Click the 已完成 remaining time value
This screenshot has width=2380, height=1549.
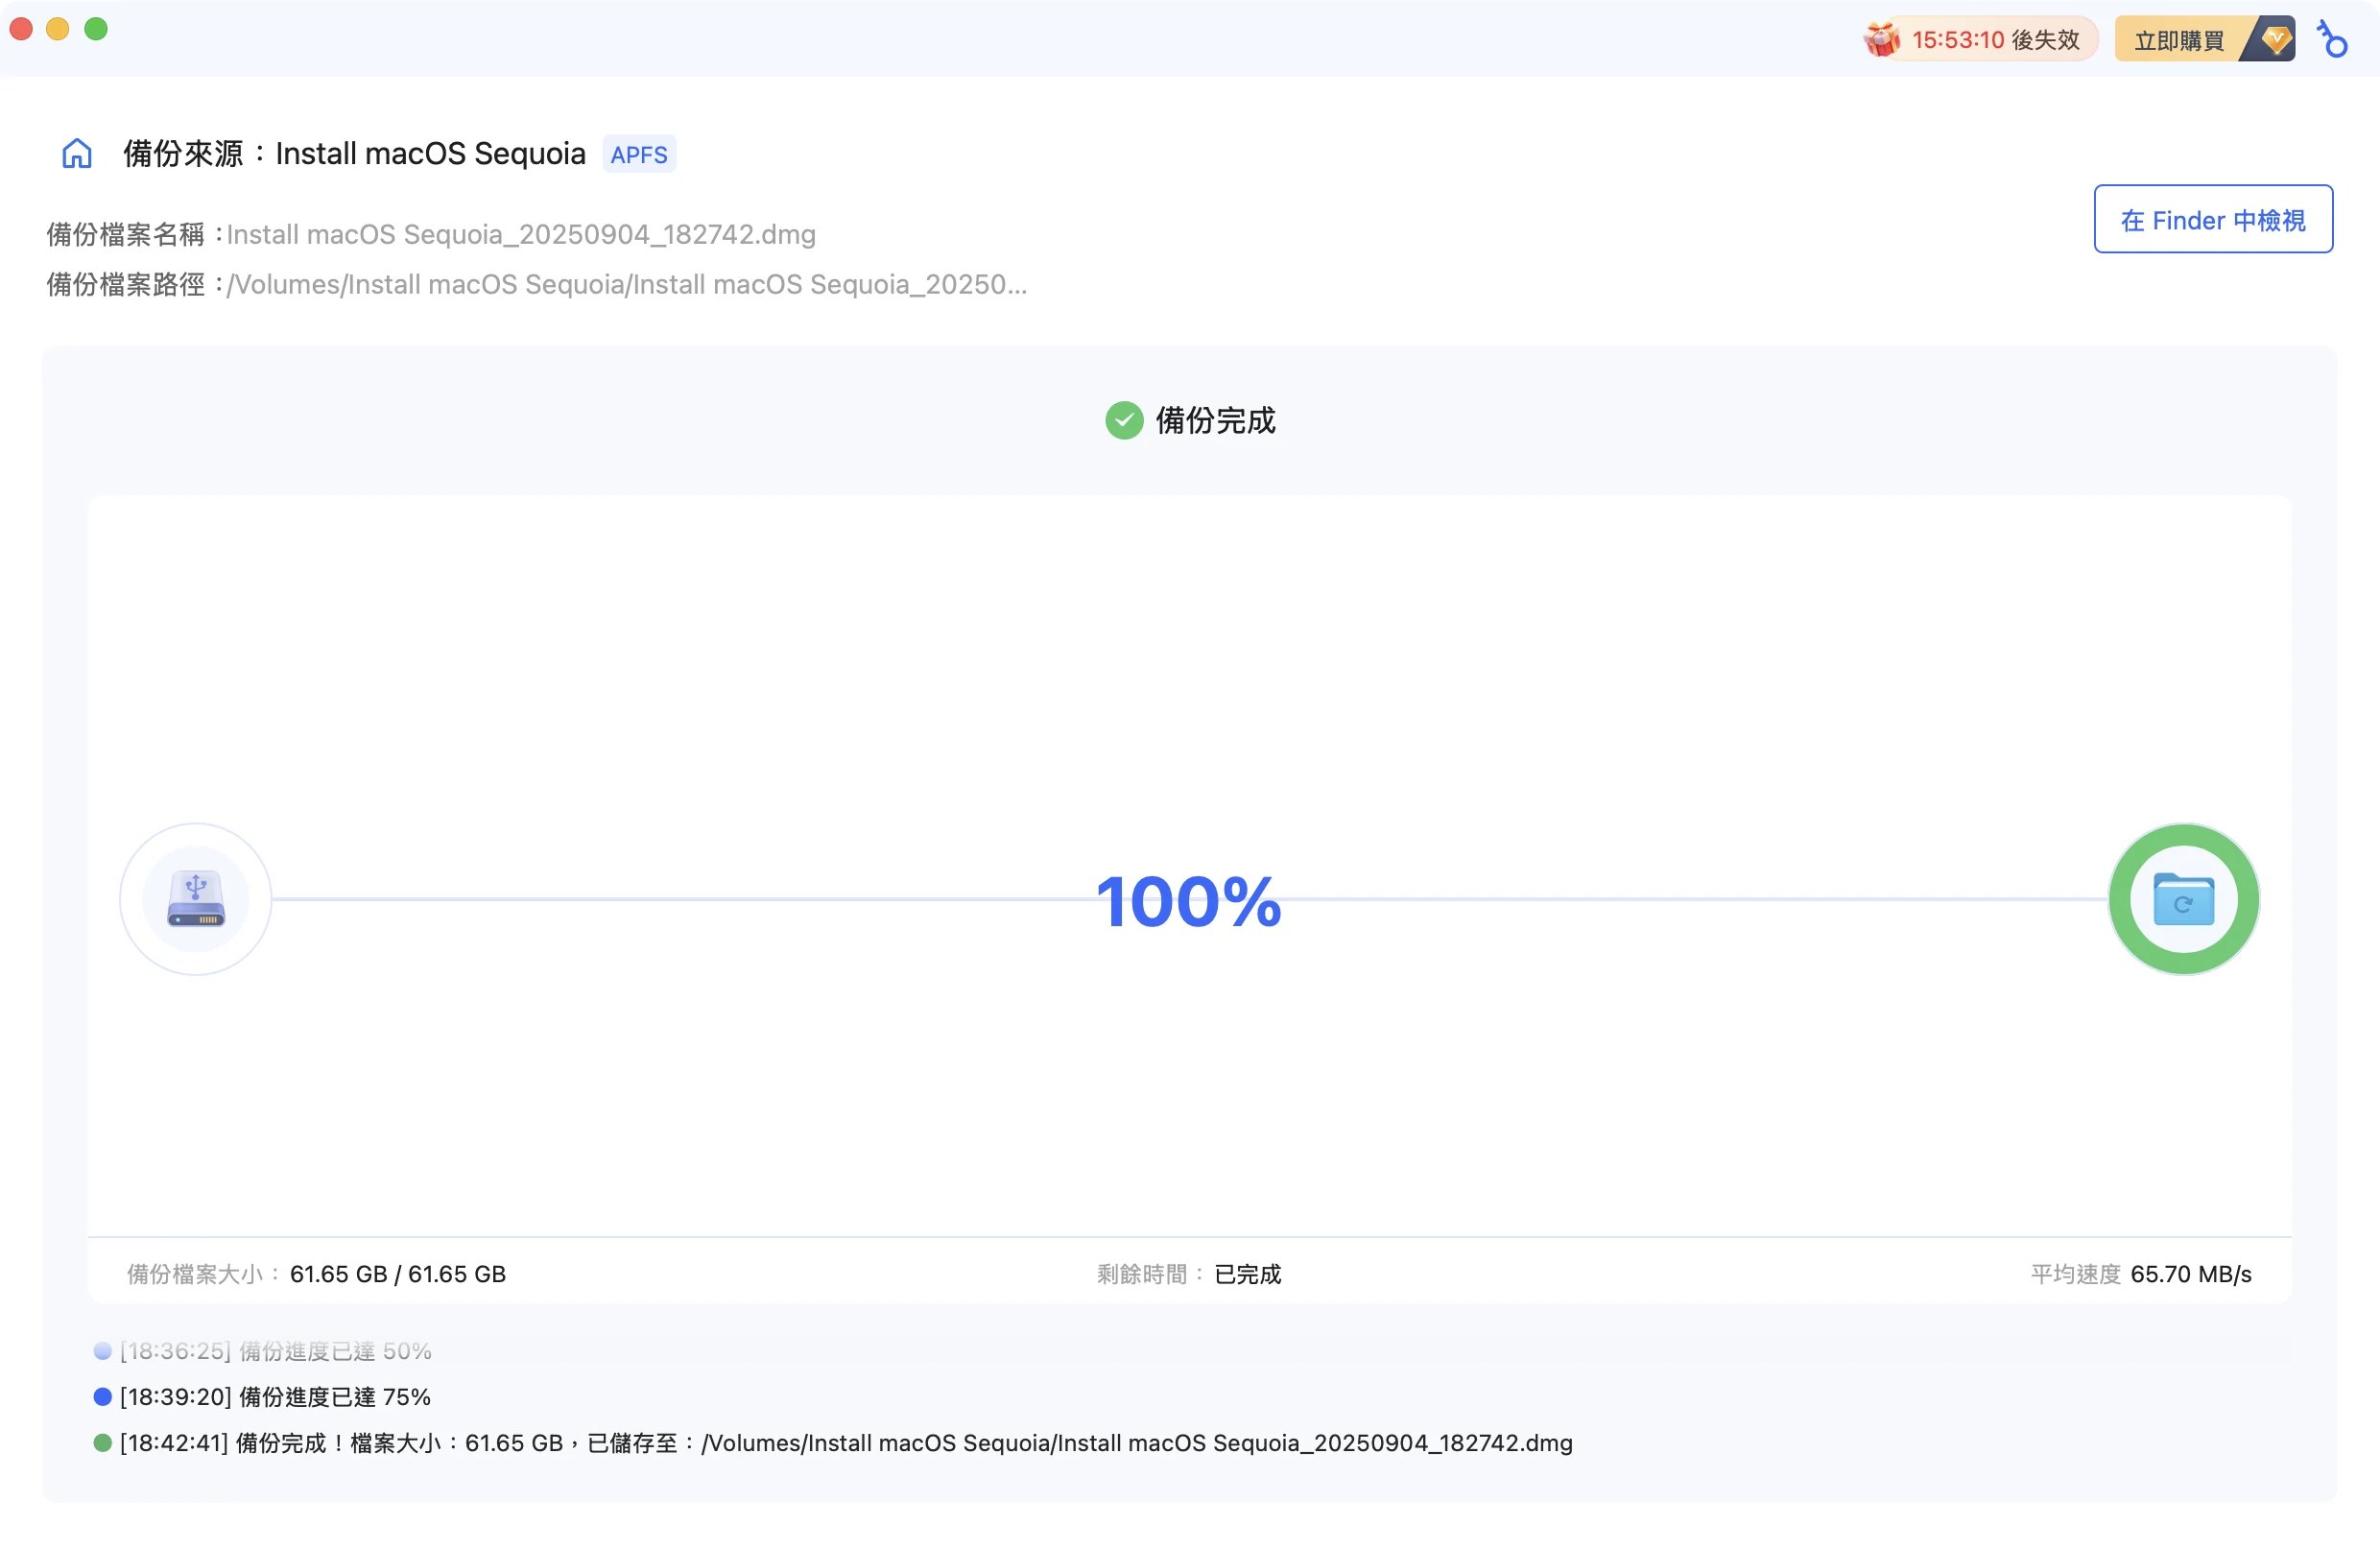point(1247,1274)
